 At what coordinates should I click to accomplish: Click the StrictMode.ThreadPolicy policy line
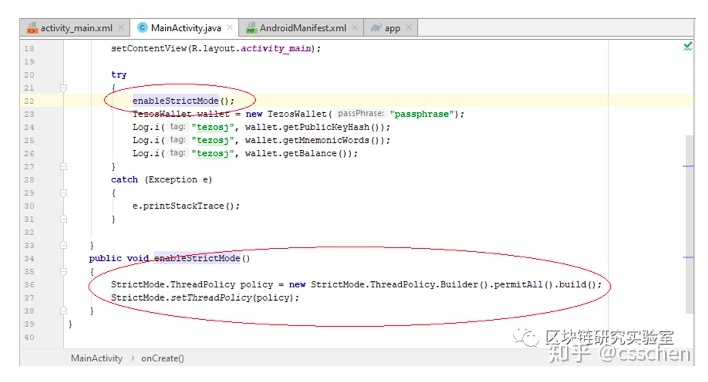pos(356,284)
